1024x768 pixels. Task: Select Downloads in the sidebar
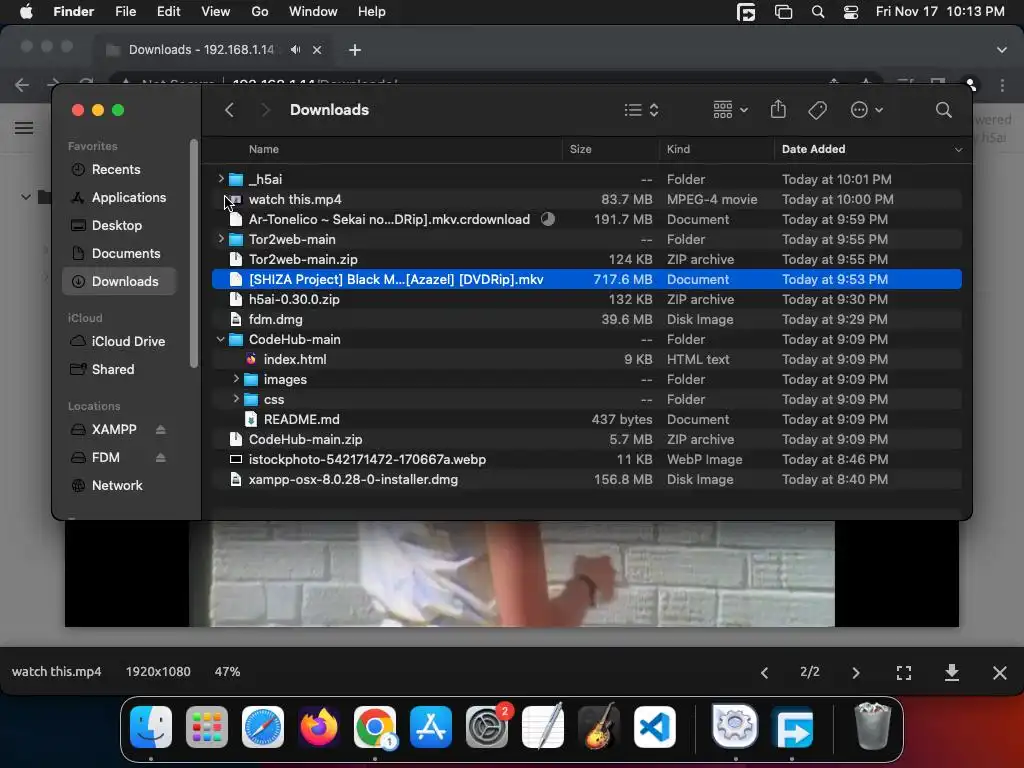pos(119,281)
